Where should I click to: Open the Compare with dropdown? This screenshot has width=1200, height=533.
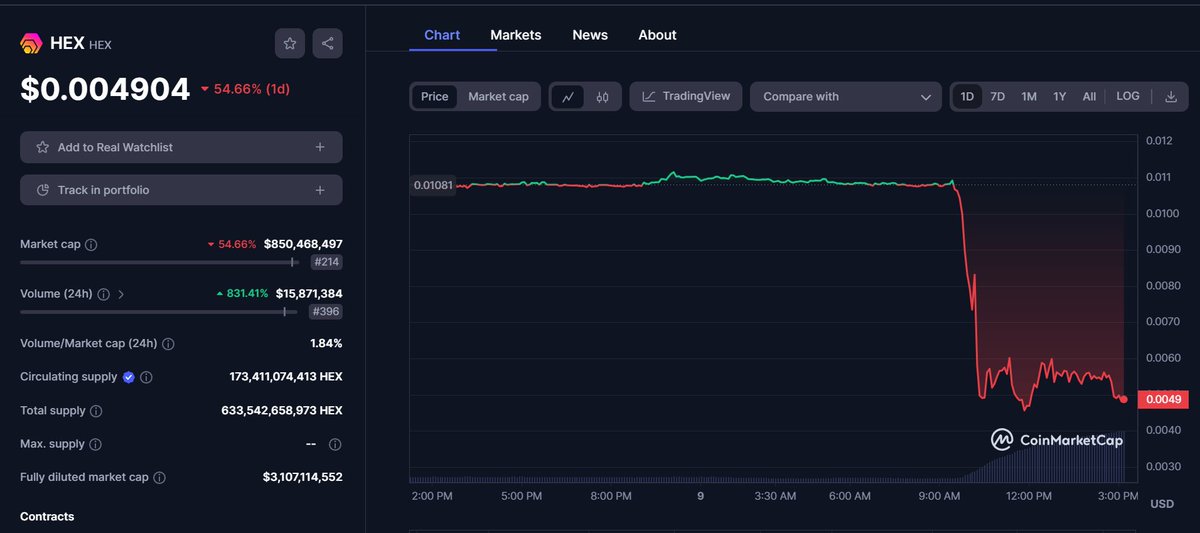click(846, 97)
